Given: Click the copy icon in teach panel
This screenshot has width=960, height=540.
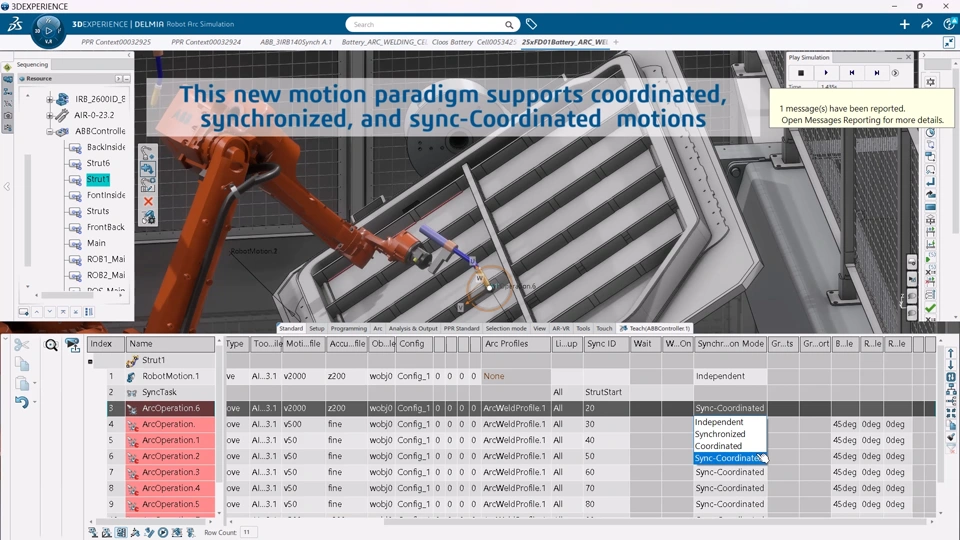Looking at the screenshot, I should click(x=21, y=365).
